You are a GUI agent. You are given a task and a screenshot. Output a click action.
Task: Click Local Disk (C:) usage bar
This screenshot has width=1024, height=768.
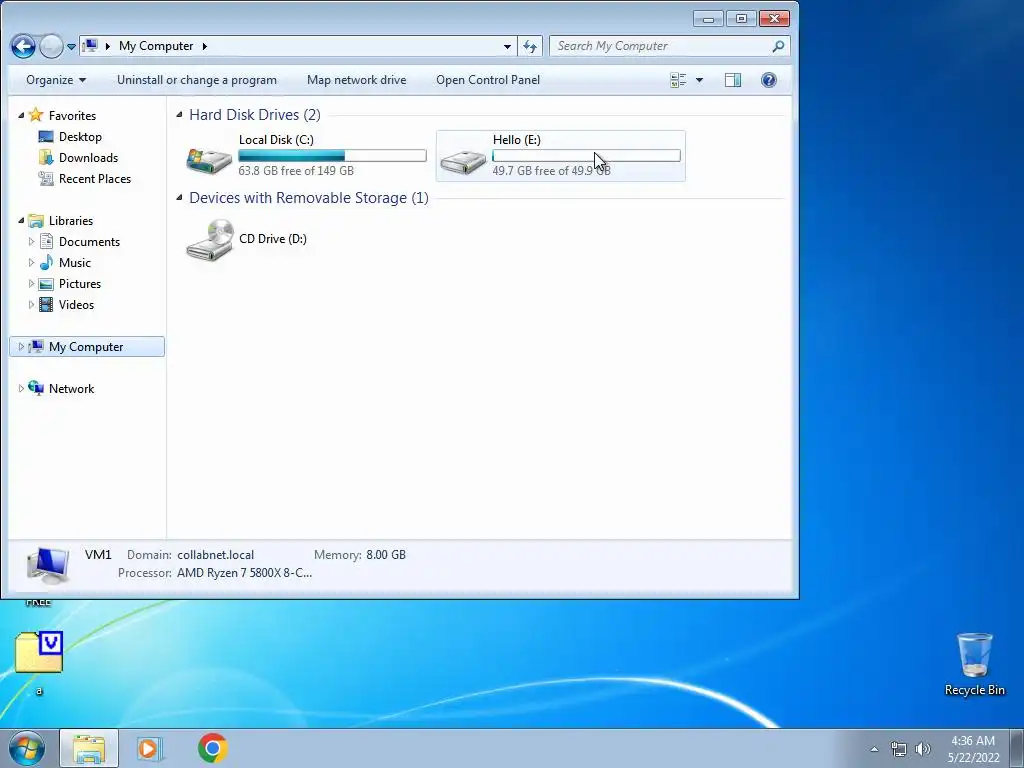[x=332, y=155]
